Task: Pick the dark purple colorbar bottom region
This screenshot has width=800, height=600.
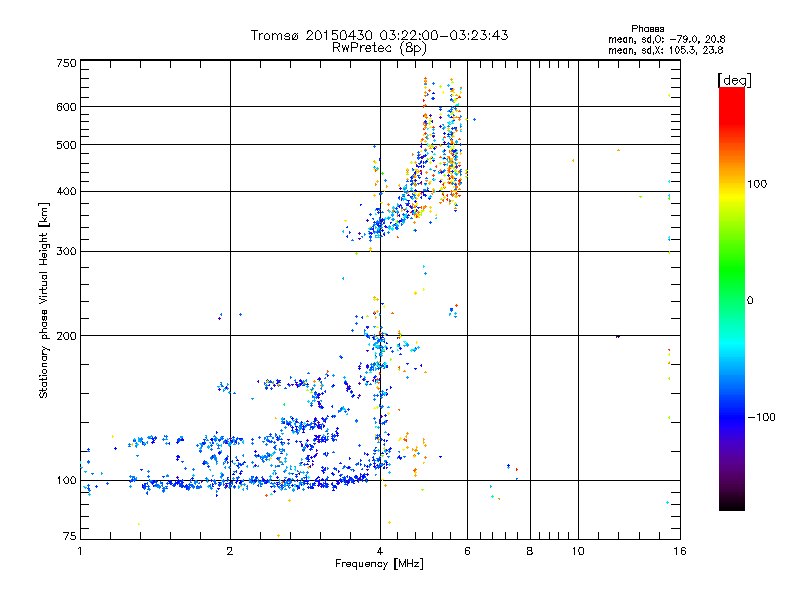Action: 732,485
